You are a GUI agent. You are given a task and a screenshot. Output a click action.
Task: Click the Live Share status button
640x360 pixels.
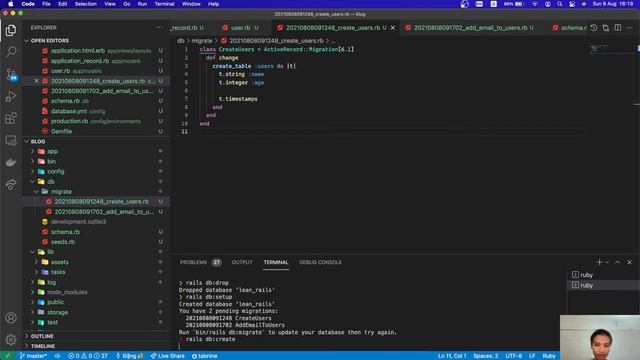click(167, 356)
